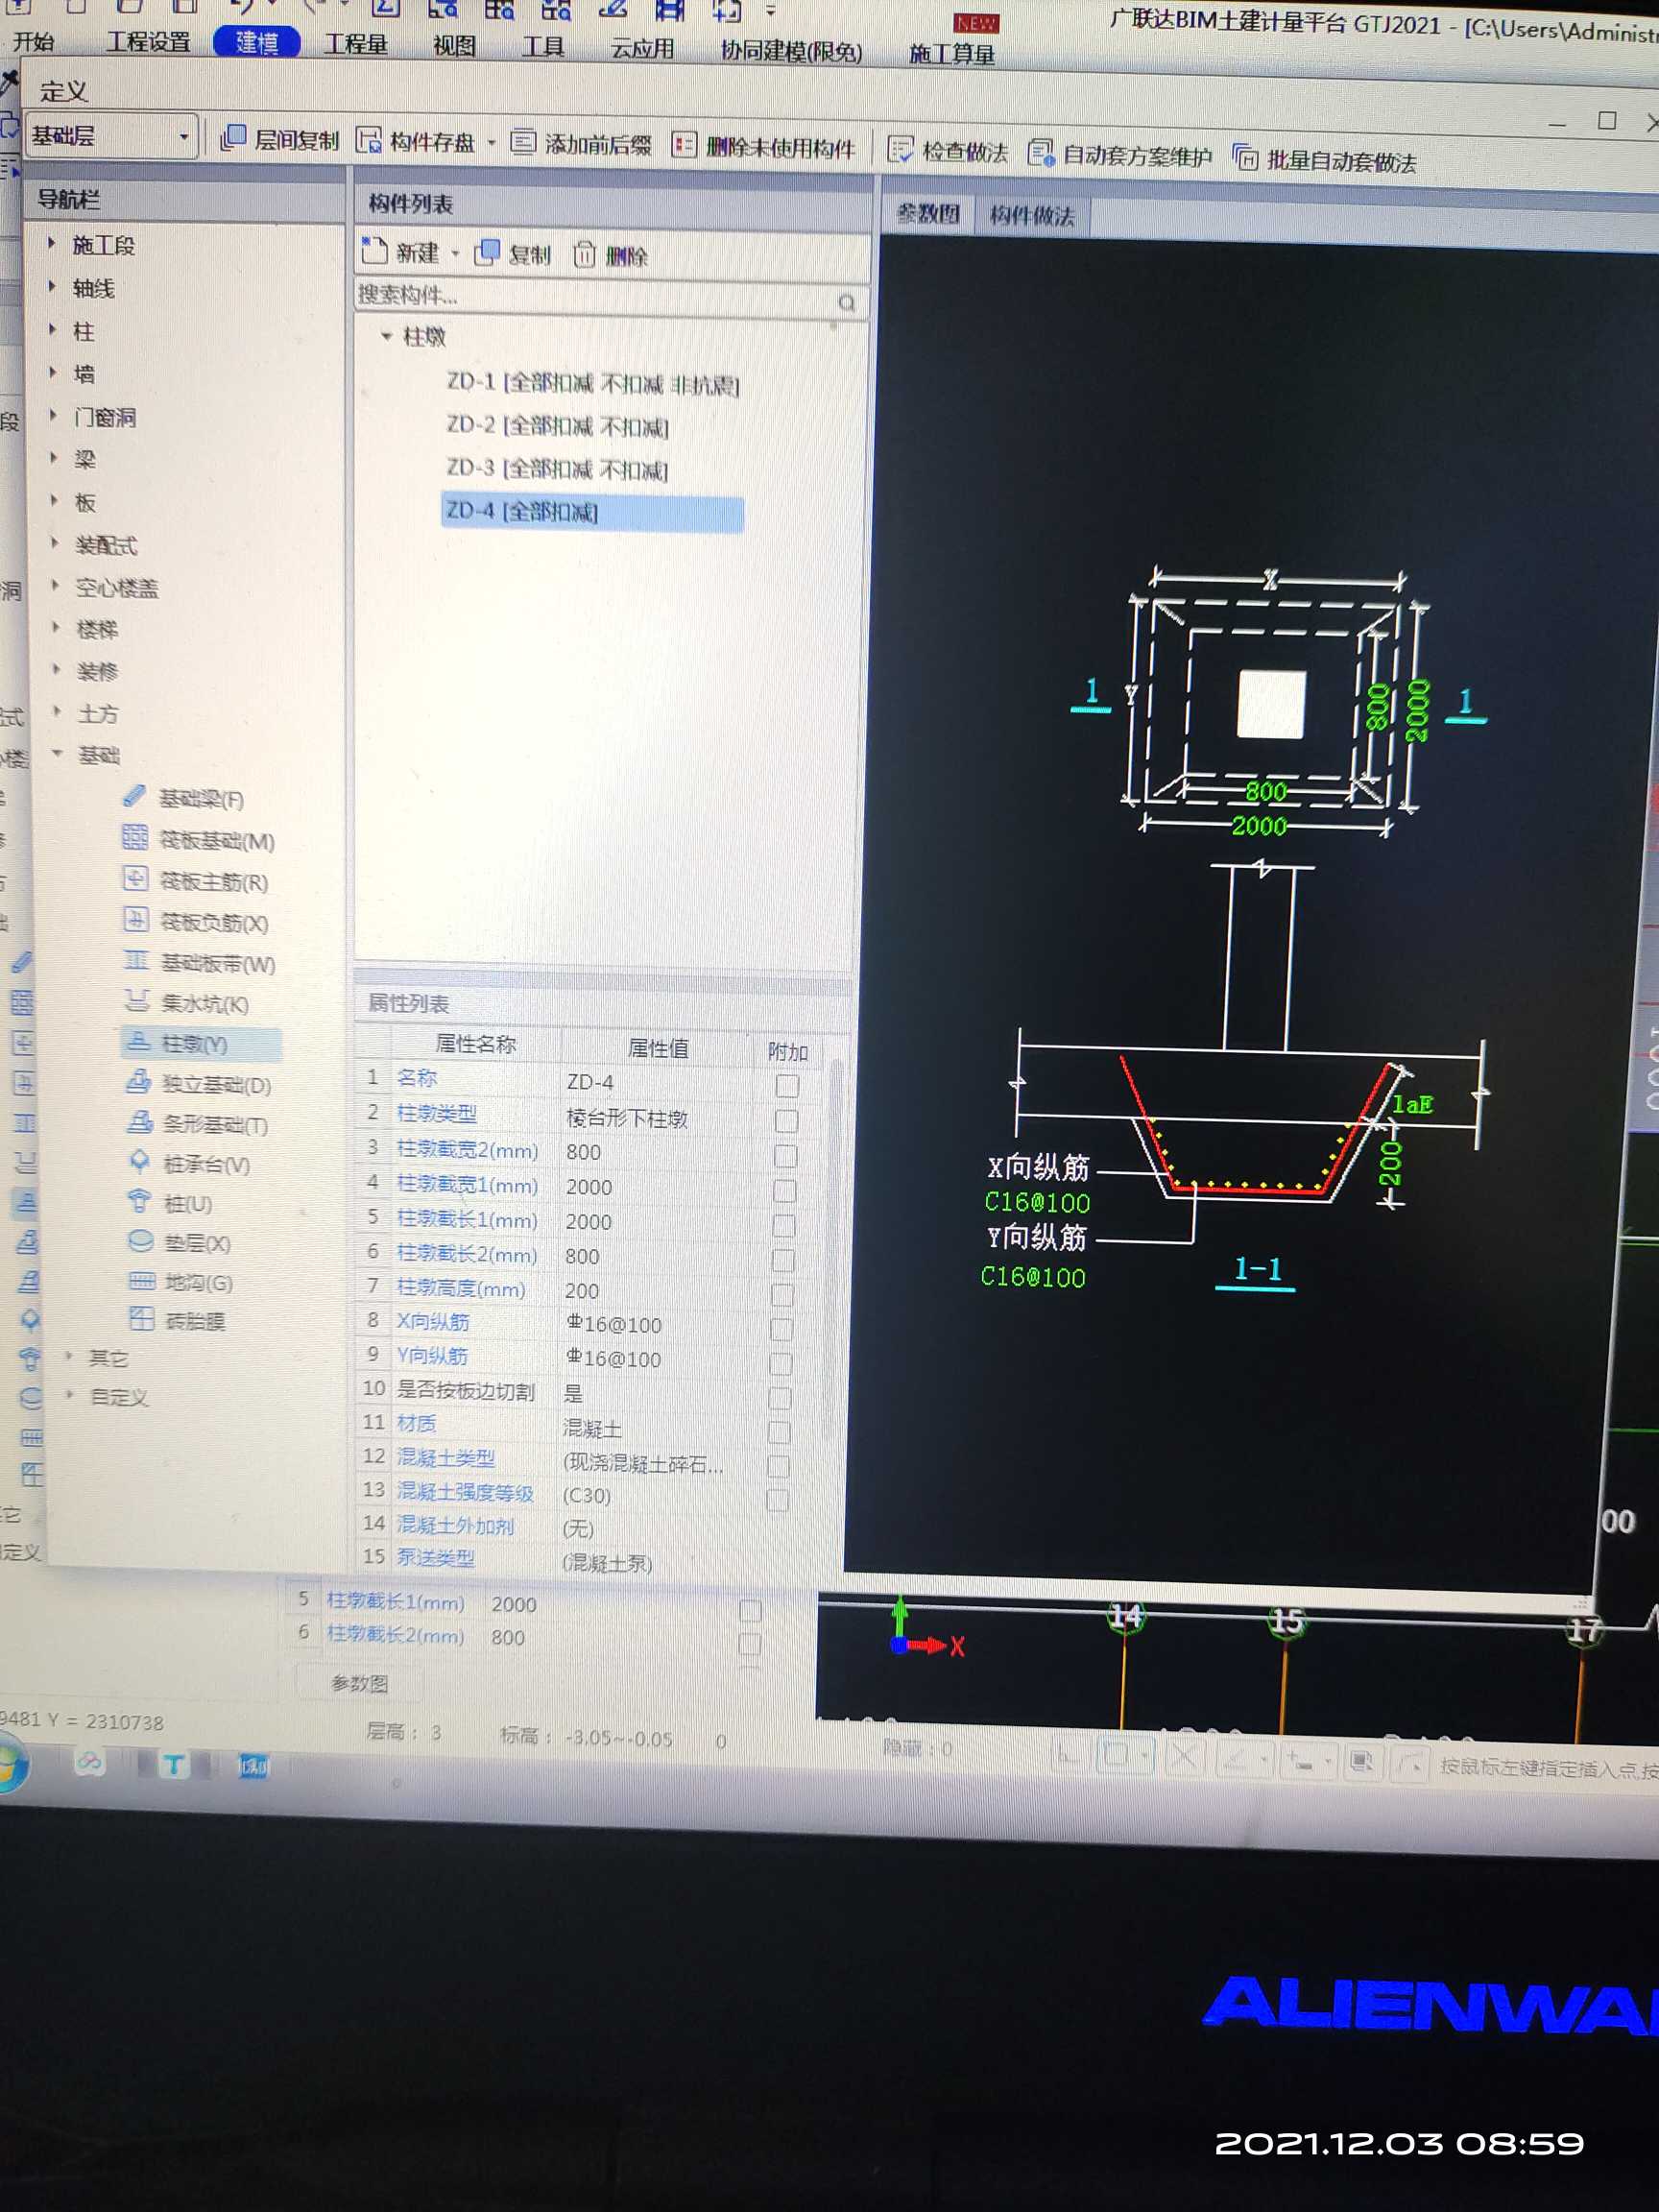The image size is (1659, 2212).
Task: Click green 200 height dimension in diagram
Action: click(x=1391, y=1163)
